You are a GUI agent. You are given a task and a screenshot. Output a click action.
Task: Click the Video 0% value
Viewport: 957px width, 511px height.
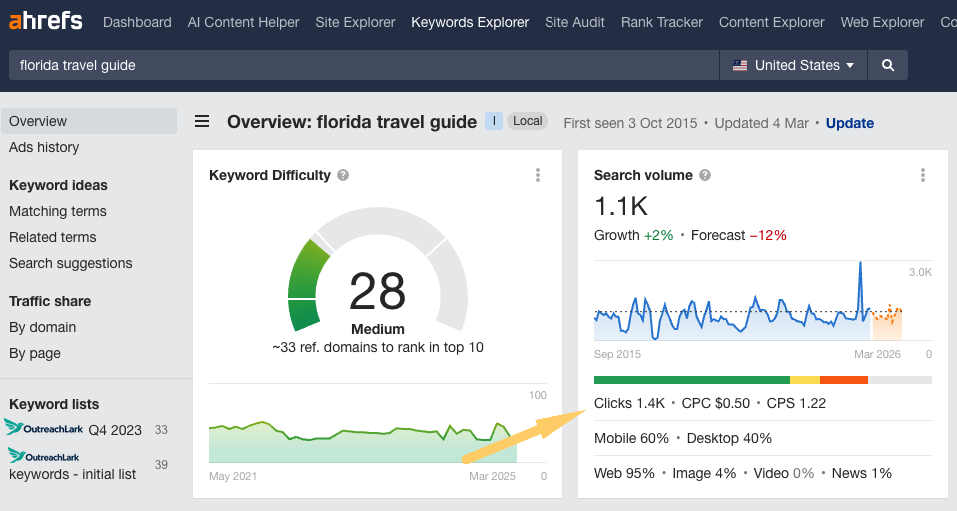[784, 473]
